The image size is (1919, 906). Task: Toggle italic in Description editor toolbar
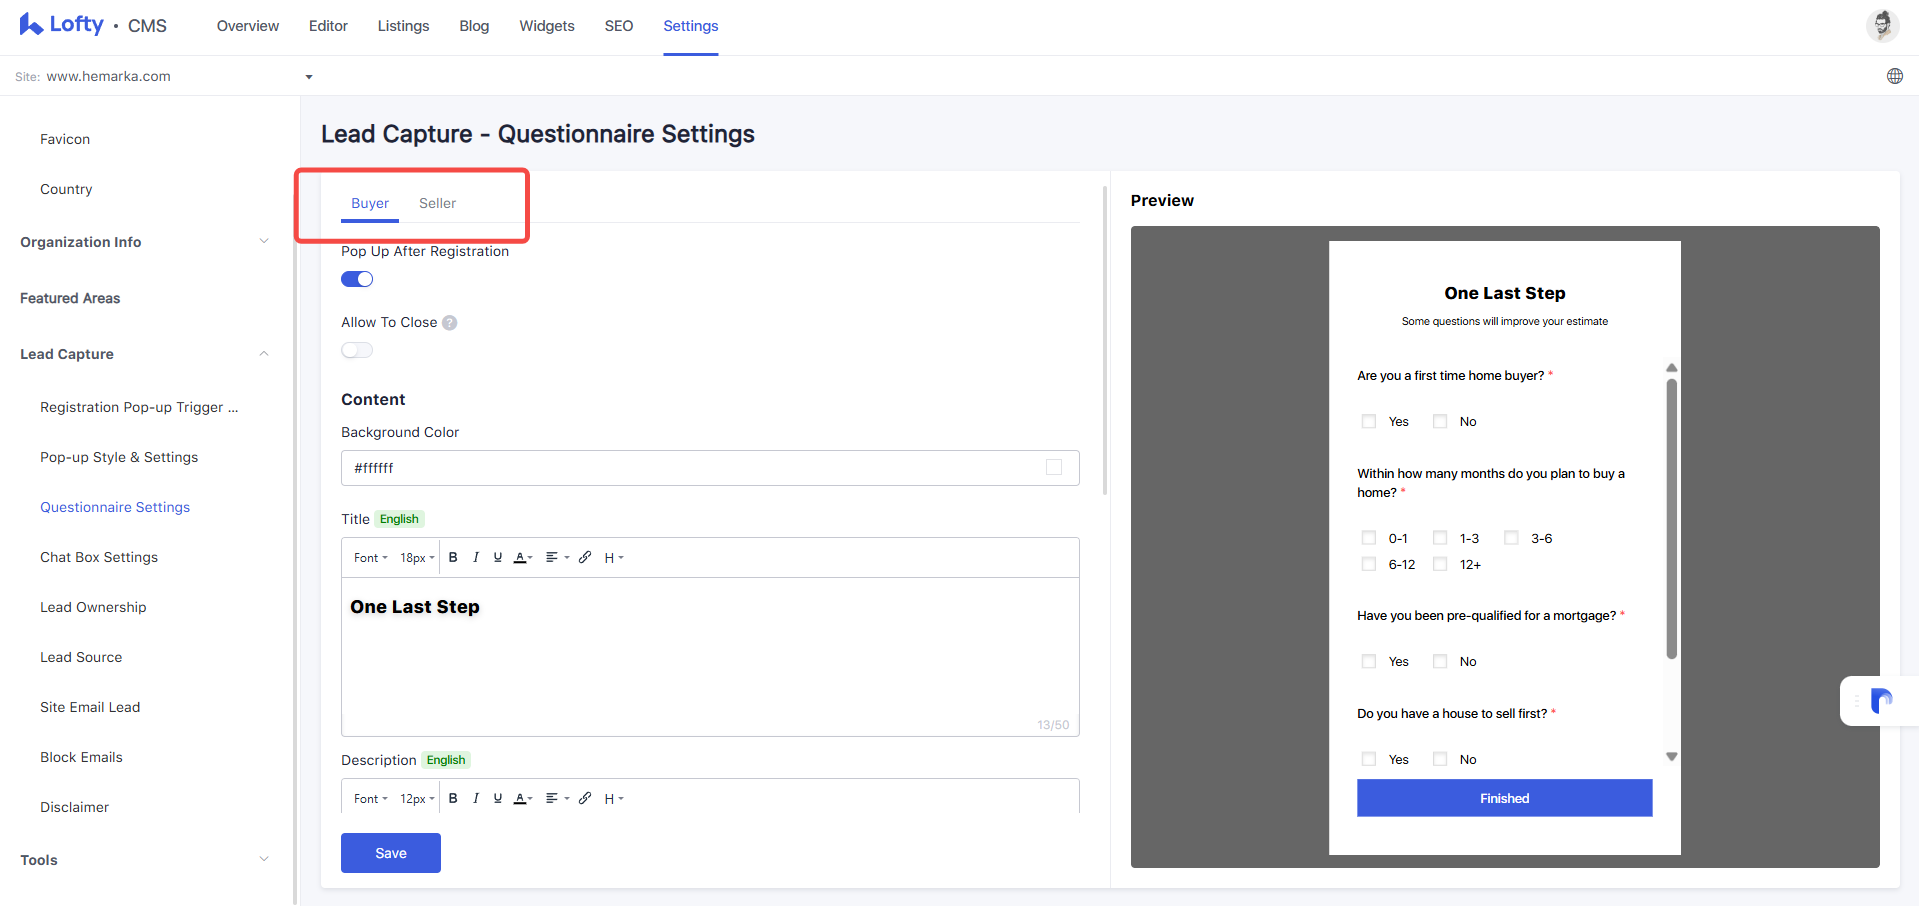tap(476, 799)
